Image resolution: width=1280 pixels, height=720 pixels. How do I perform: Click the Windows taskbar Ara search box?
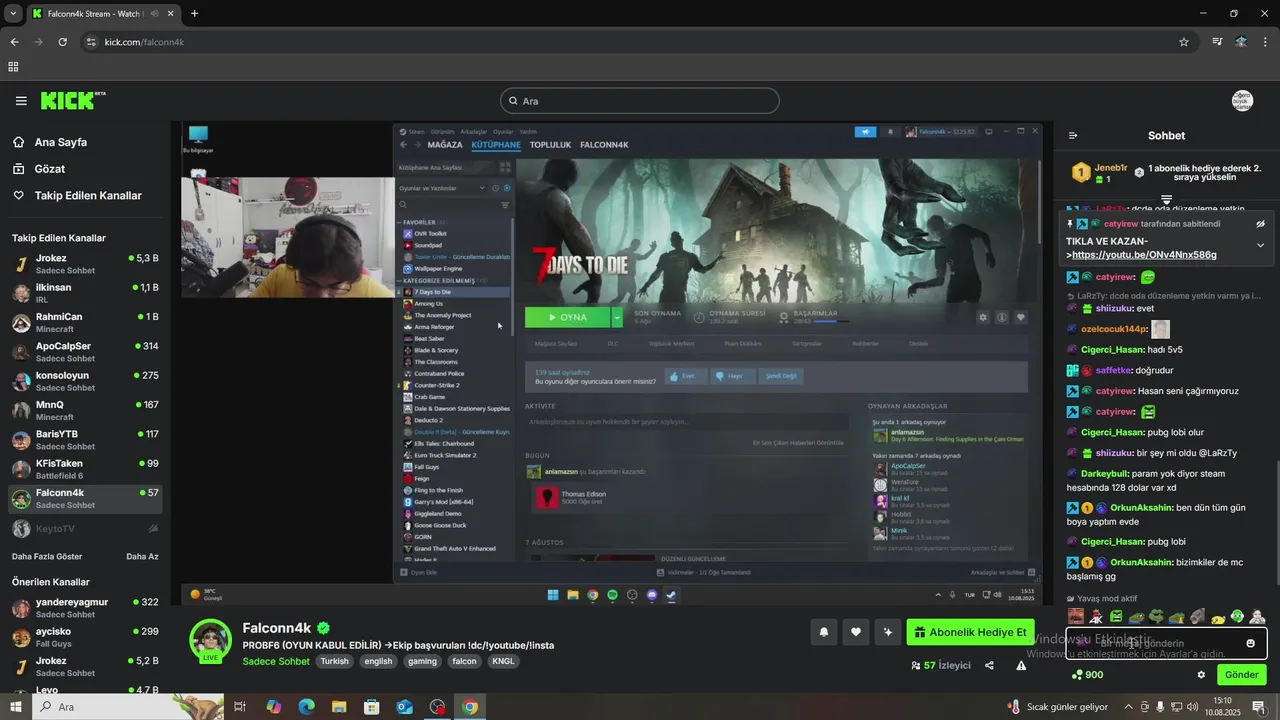click(128, 707)
